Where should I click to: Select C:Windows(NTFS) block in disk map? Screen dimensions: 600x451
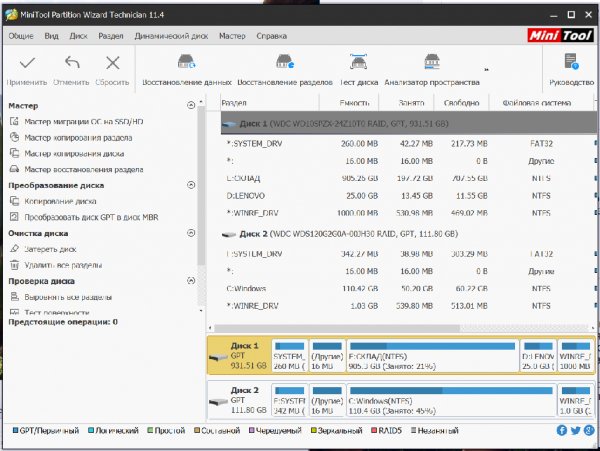pyautogui.click(x=452, y=400)
